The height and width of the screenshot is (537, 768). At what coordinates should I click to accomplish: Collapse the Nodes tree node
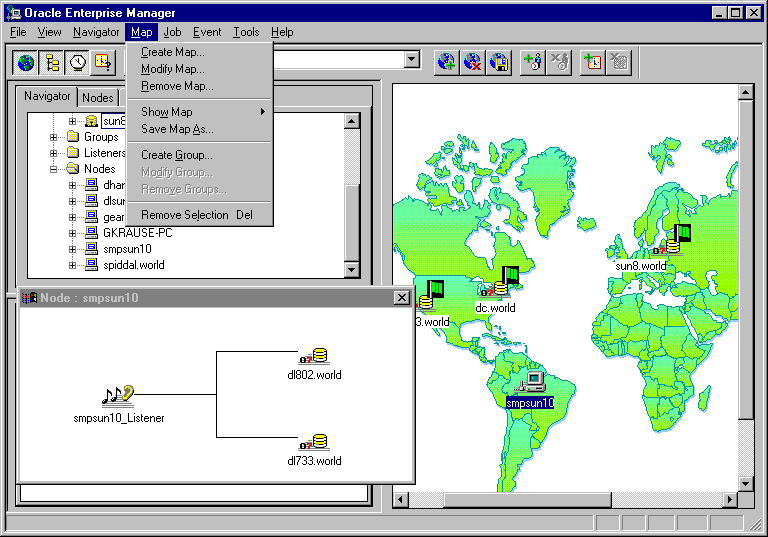(53, 170)
